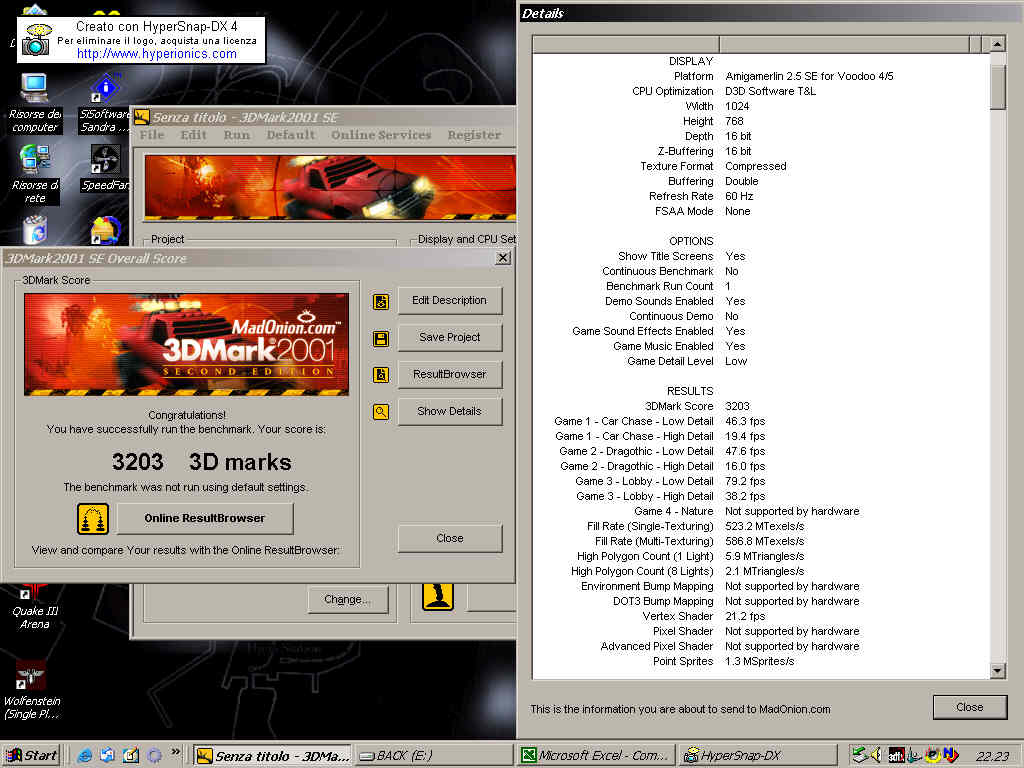This screenshot has height=768, width=1024.
Task: Select the Risorse del computer desktop icon
Action: pyautogui.click(x=35, y=103)
